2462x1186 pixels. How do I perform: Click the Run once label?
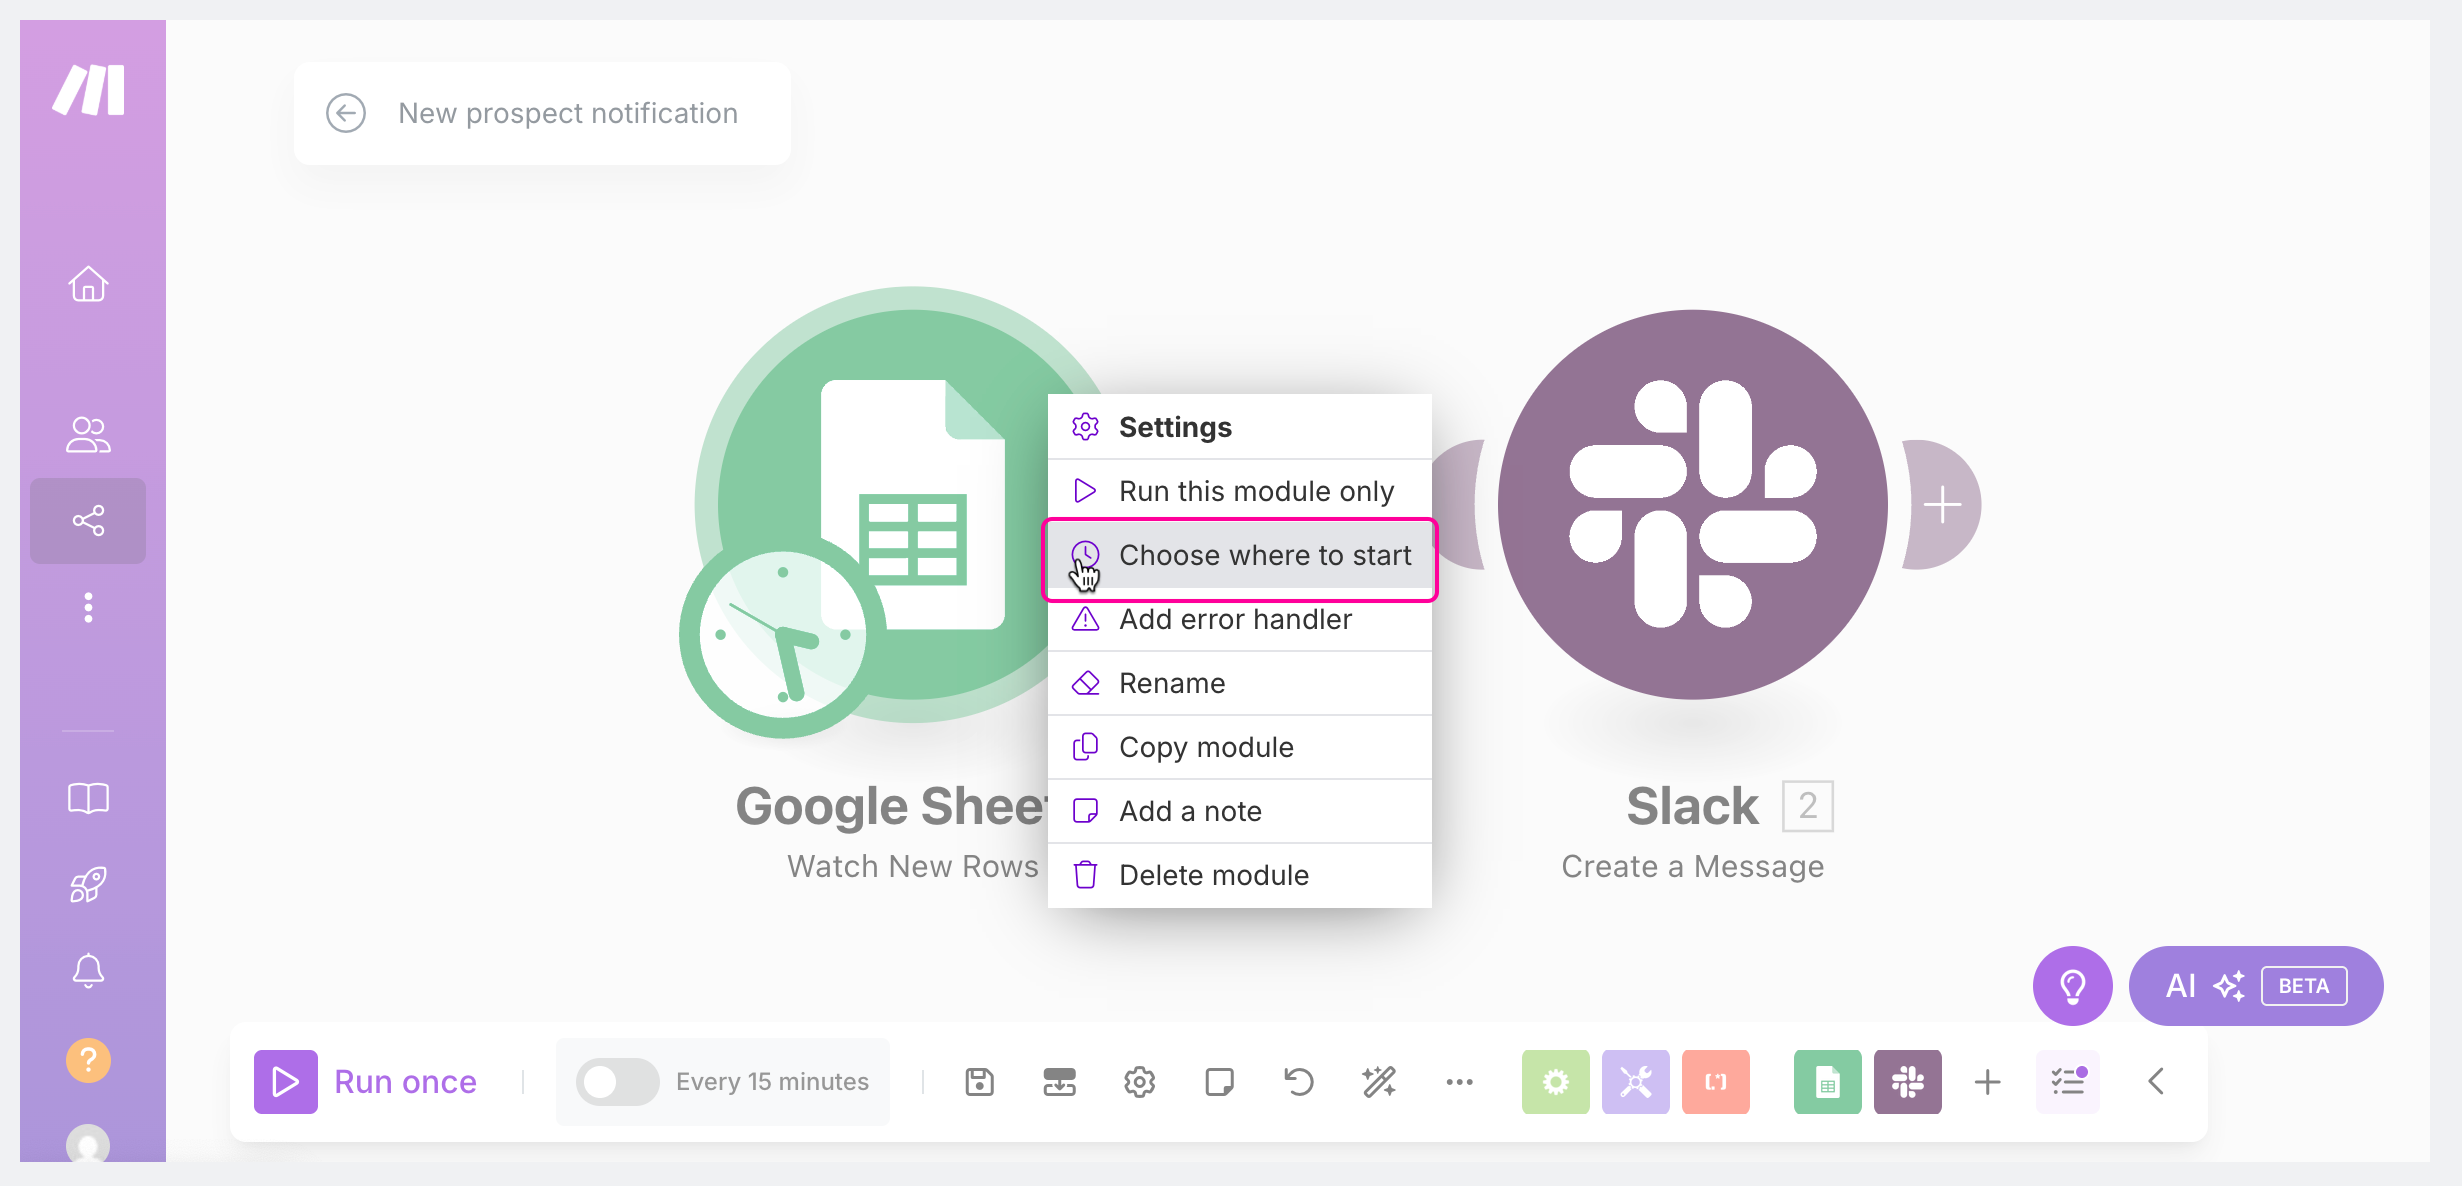[405, 1082]
